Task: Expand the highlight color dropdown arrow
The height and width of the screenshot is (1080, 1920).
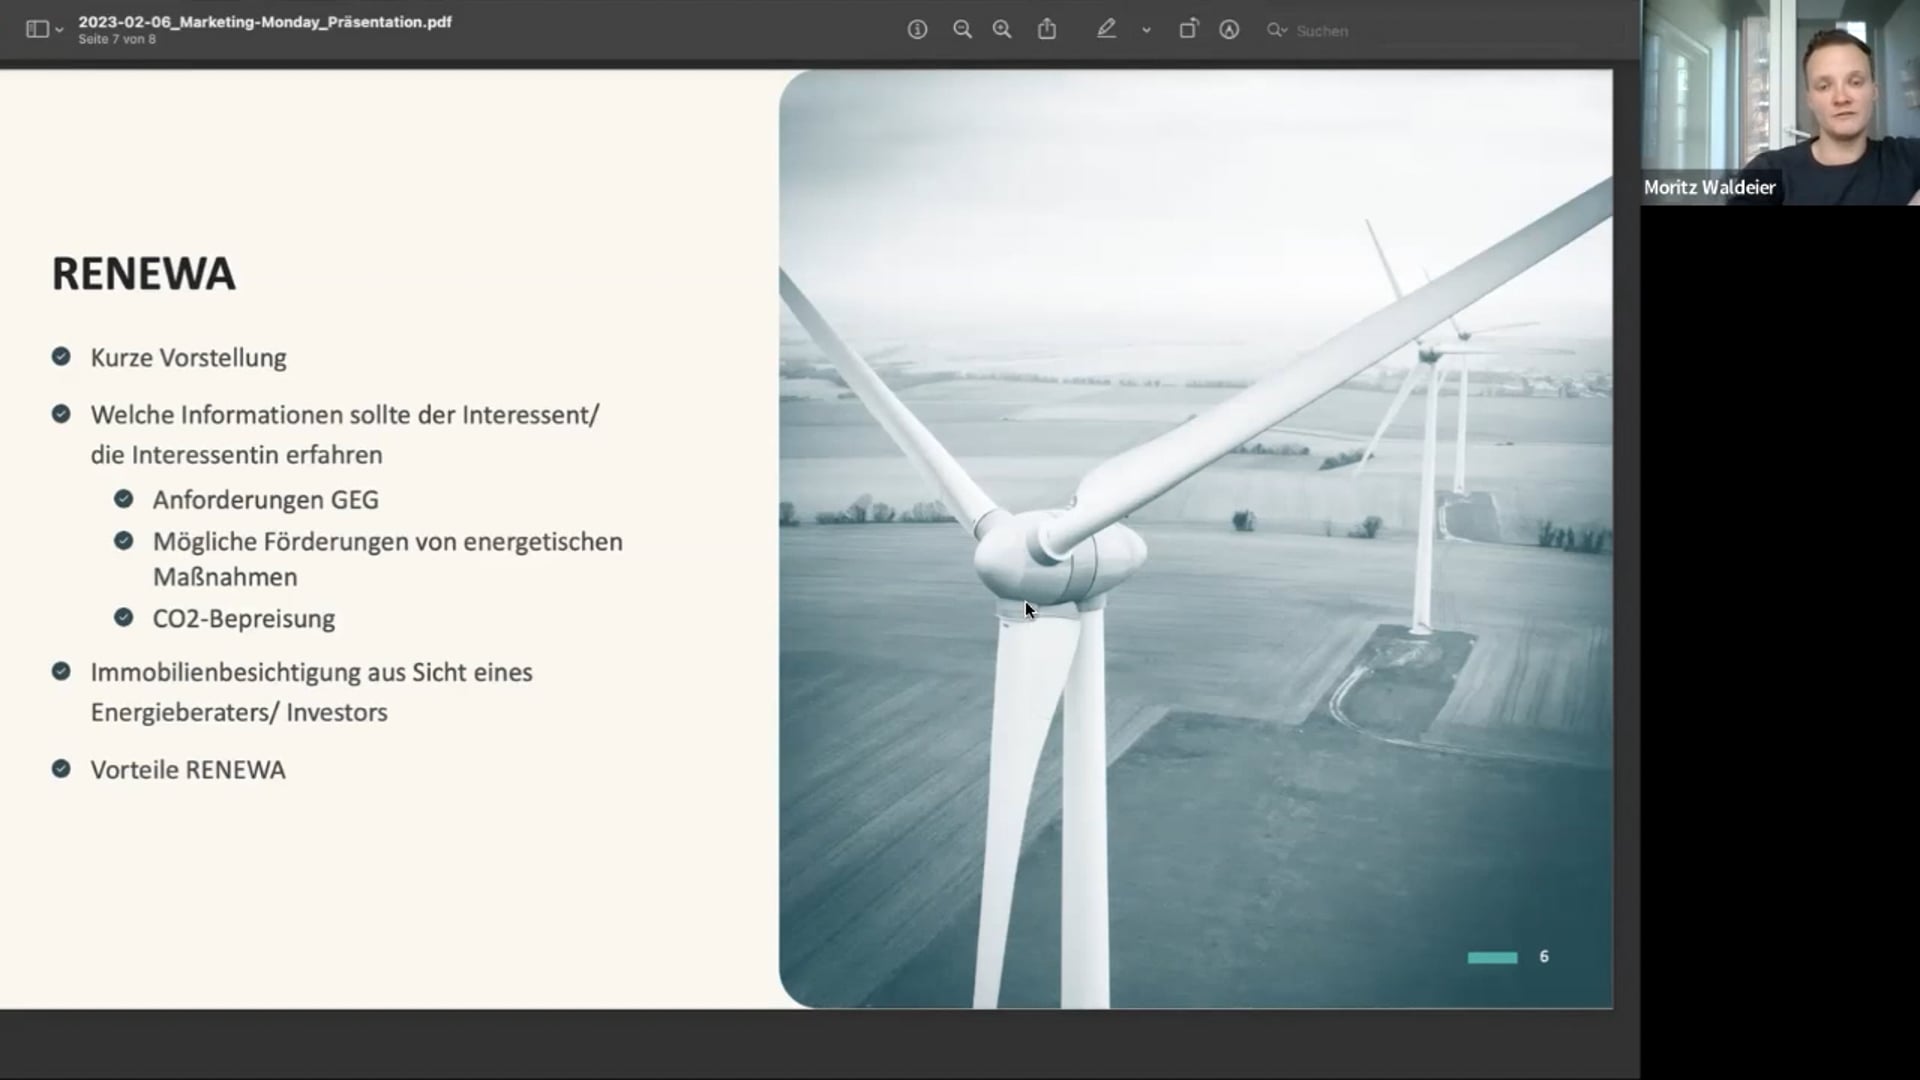Action: click(1146, 31)
